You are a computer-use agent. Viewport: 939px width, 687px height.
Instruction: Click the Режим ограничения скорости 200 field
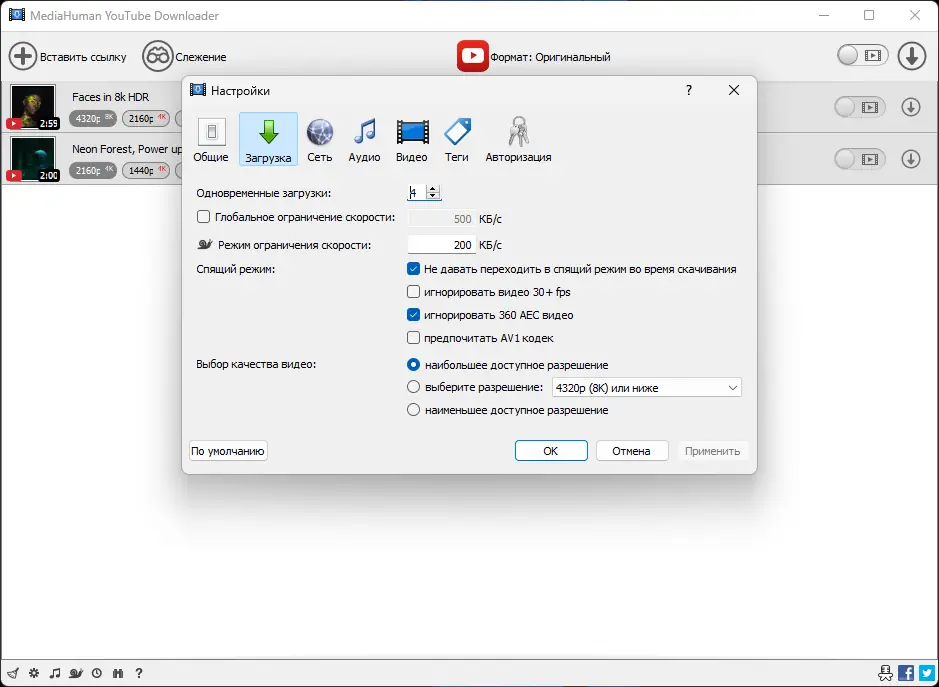442,244
